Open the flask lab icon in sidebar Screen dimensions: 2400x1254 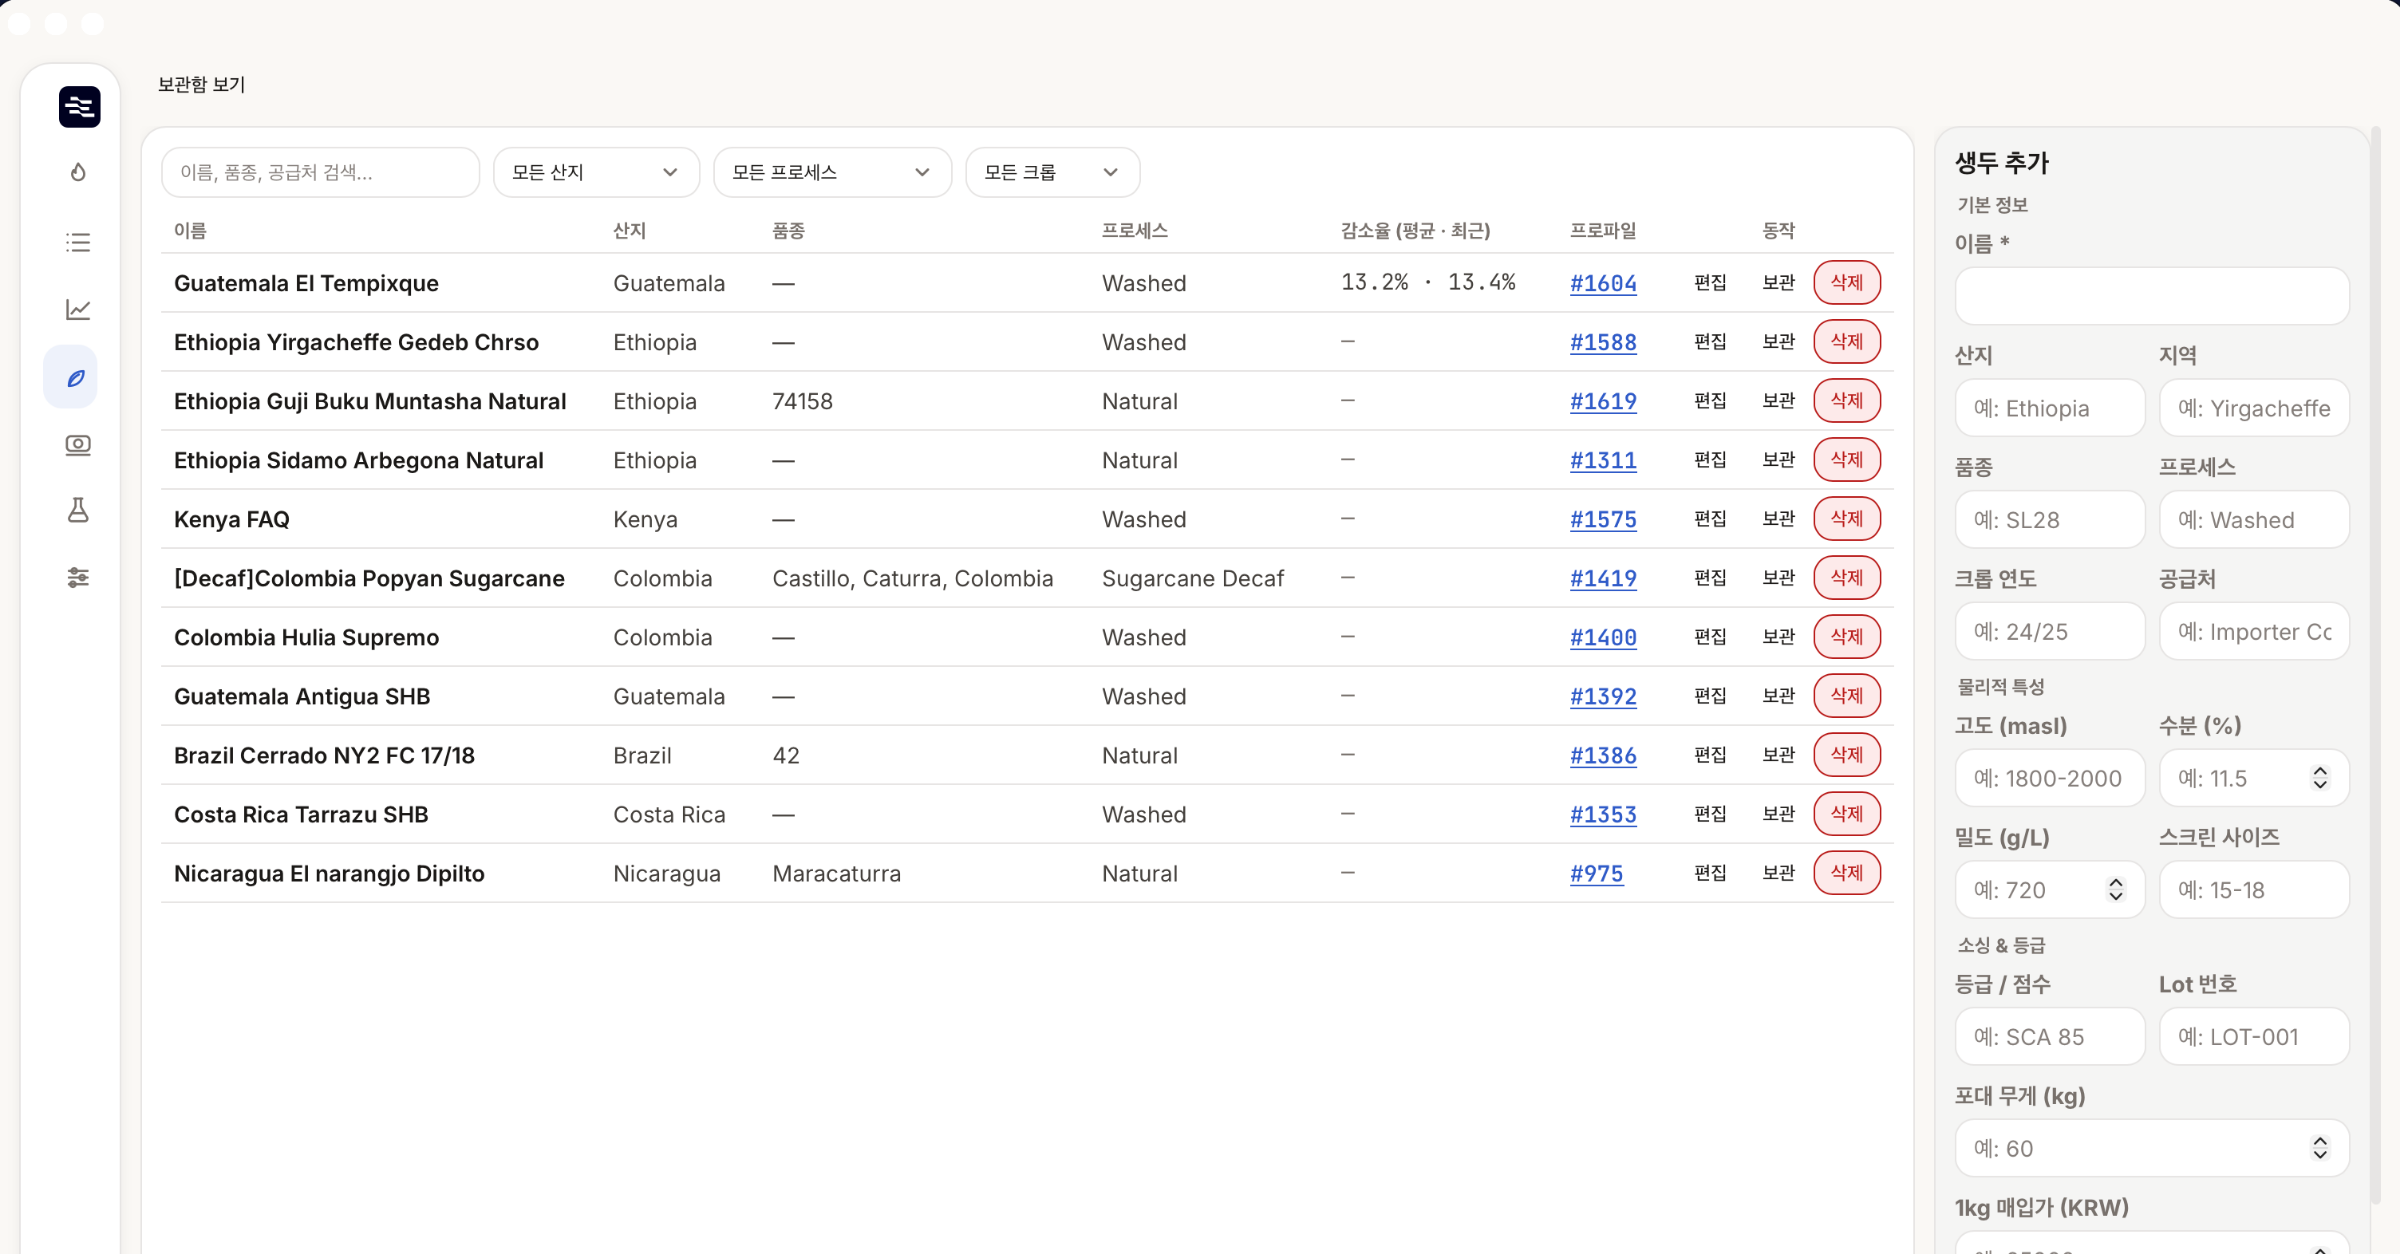pyautogui.click(x=78, y=511)
